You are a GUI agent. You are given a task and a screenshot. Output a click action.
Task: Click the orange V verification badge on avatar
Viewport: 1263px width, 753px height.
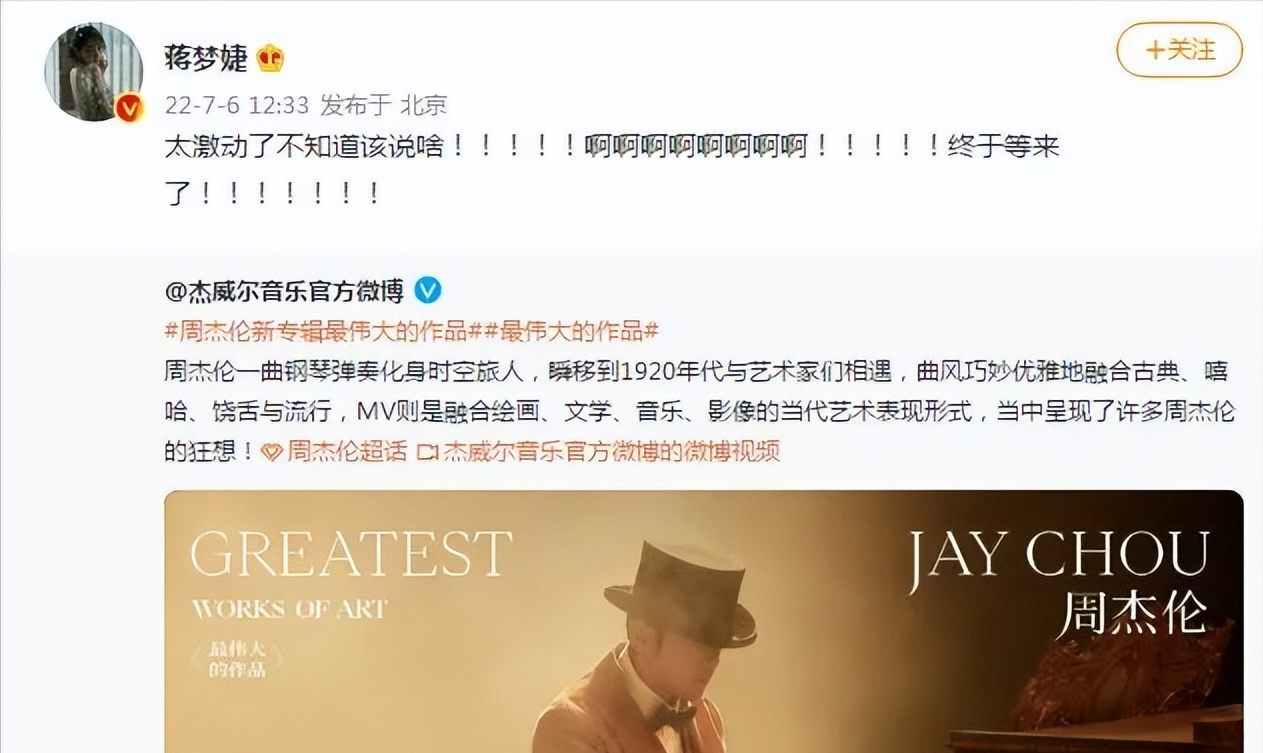coord(129,108)
